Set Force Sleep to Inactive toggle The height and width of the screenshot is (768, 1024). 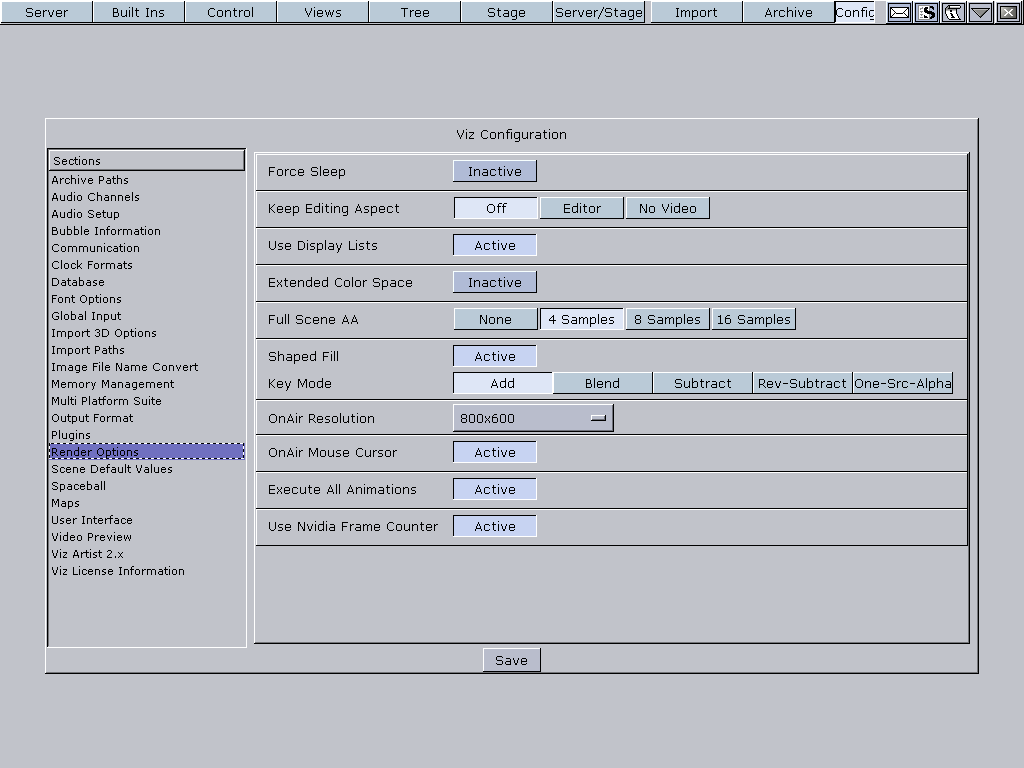(x=494, y=171)
